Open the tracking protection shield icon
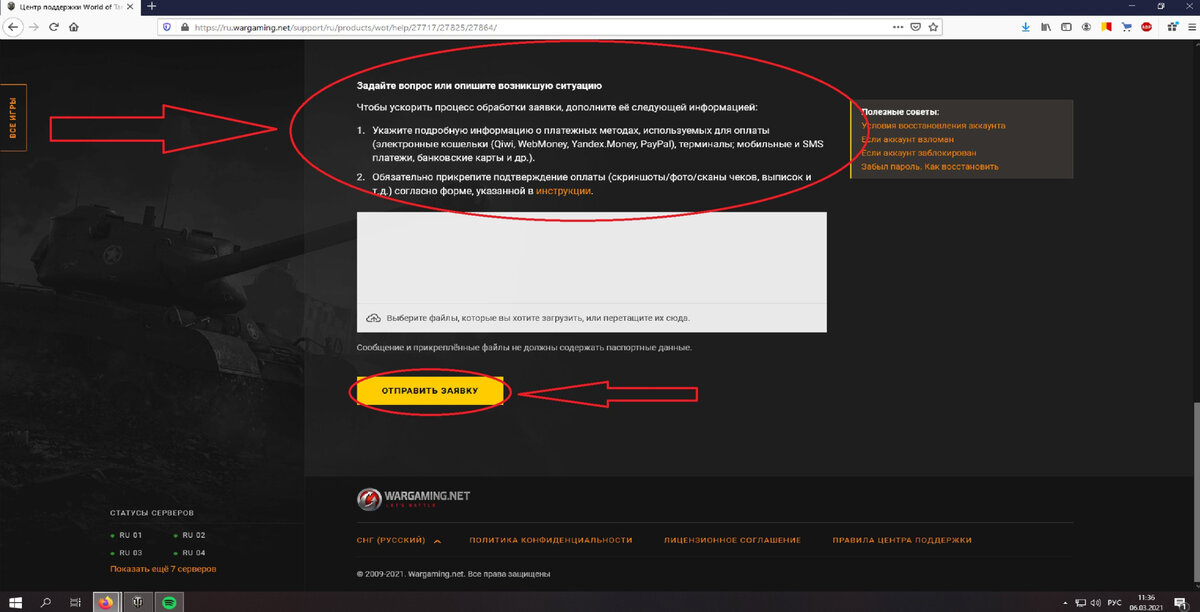1200x612 pixels. (x=167, y=27)
